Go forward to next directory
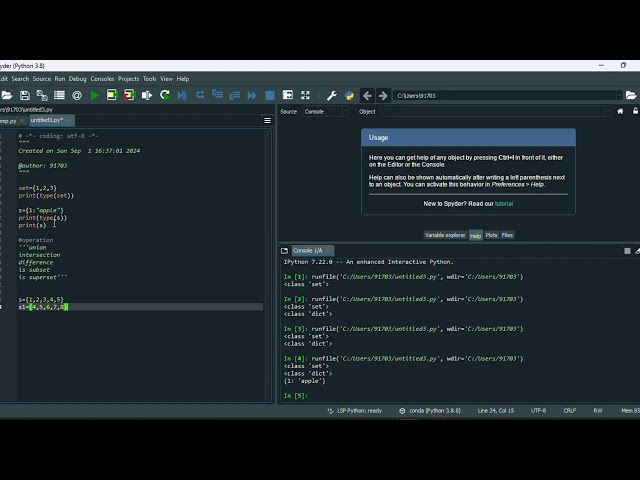Viewport: 640px width, 480px height. click(x=383, y=96)
